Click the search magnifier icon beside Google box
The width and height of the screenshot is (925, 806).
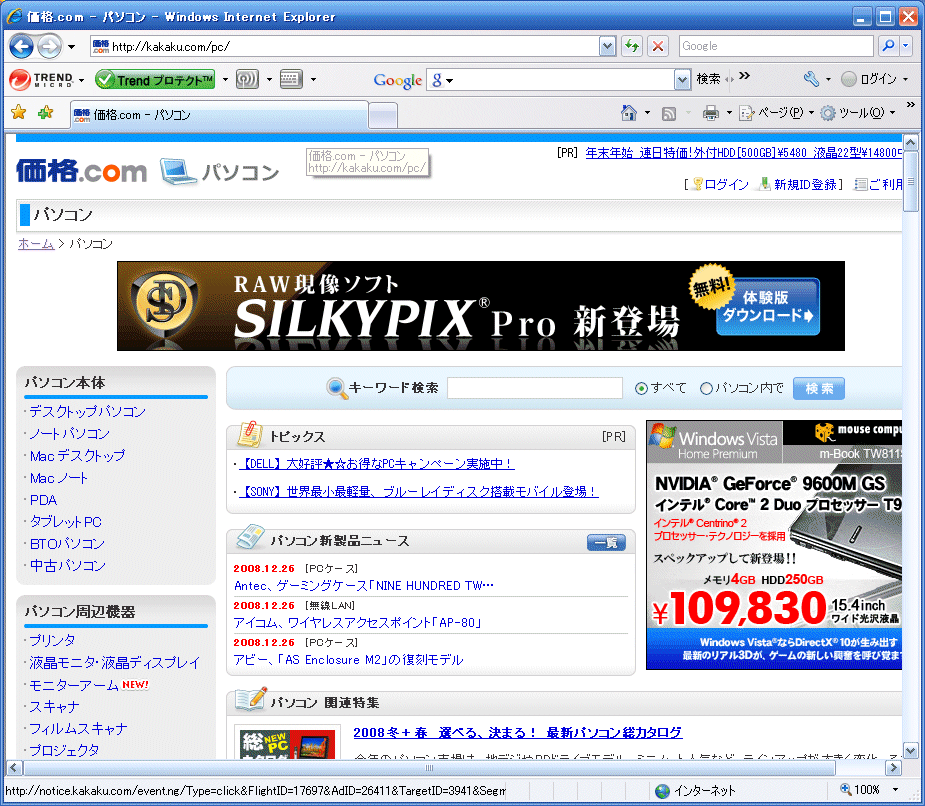tap(888, 45)
